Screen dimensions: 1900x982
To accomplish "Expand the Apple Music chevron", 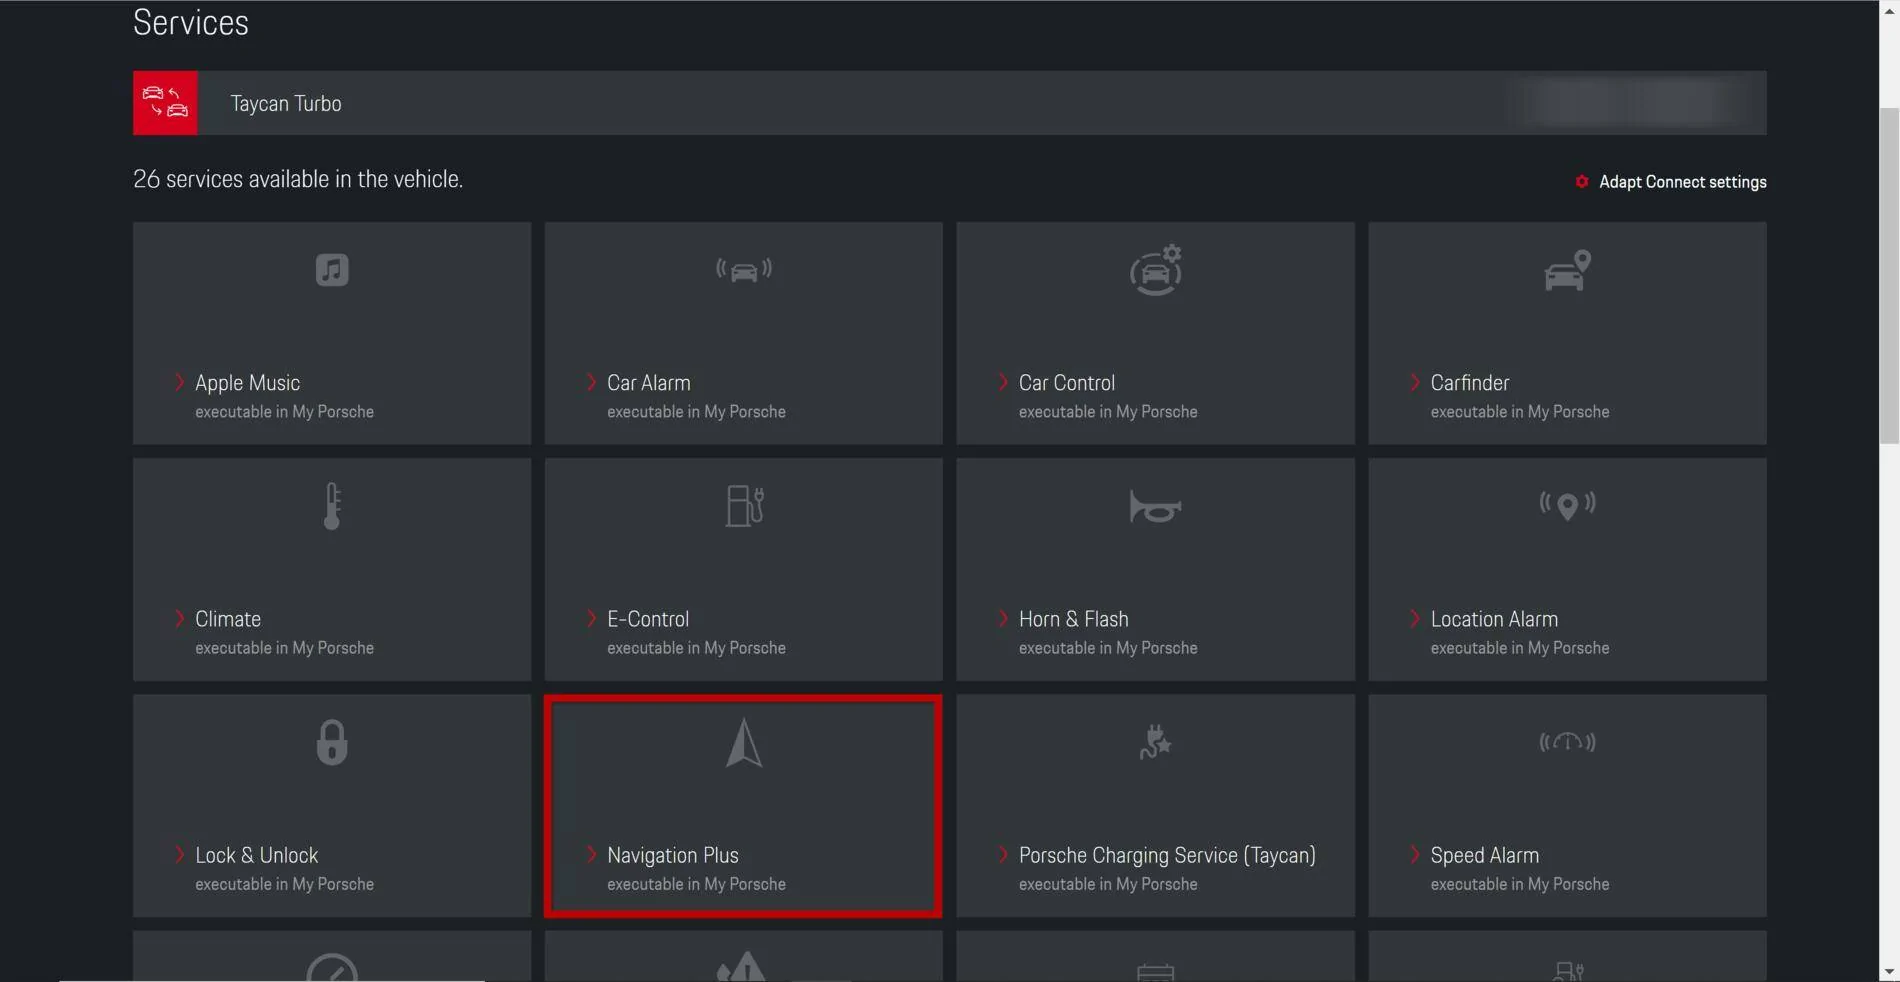I will click(179, 382).
